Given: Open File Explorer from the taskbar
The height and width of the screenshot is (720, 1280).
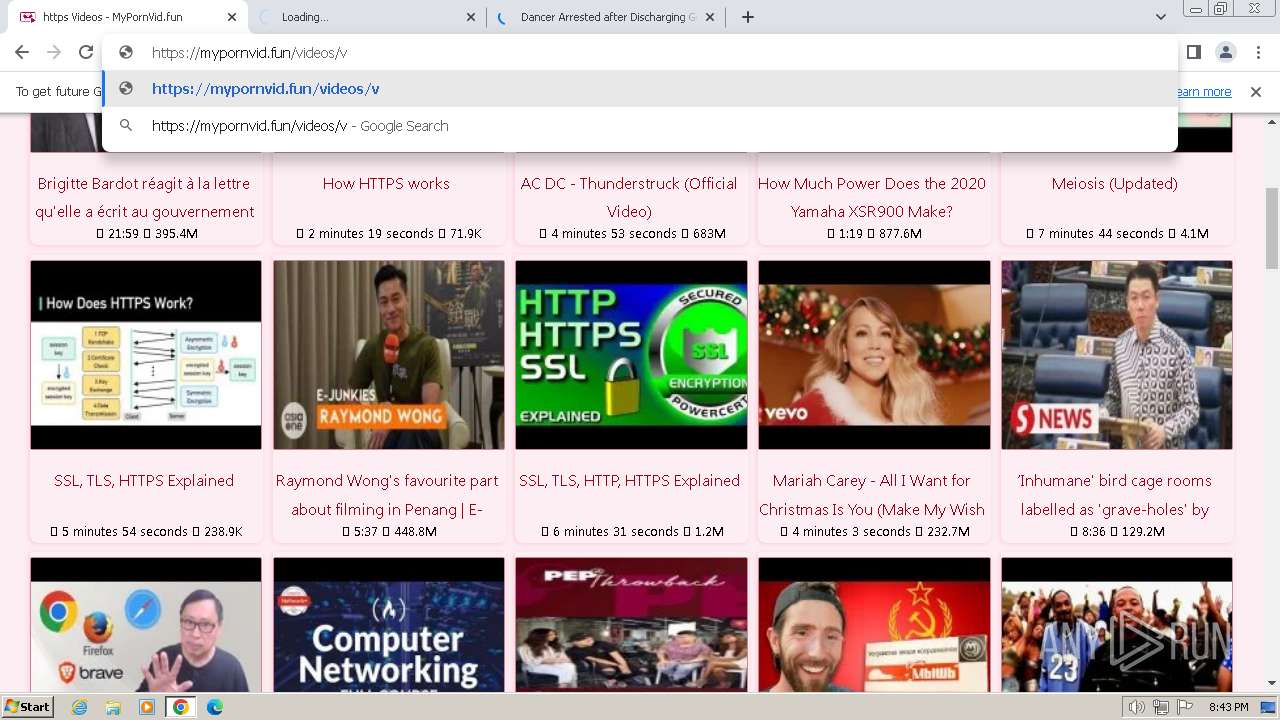Looking at the screenshot, I should click(113, 707).
